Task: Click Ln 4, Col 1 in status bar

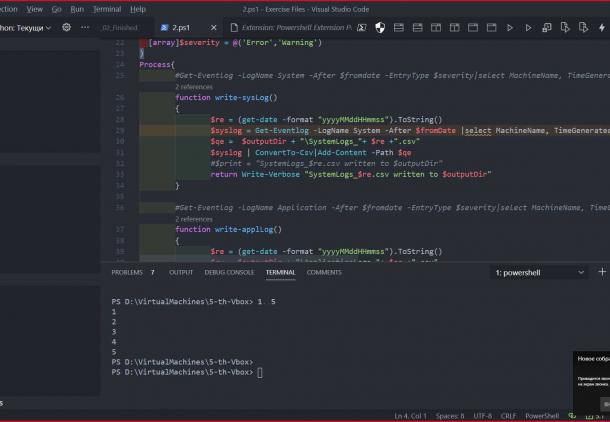Action: click(413, 415)
